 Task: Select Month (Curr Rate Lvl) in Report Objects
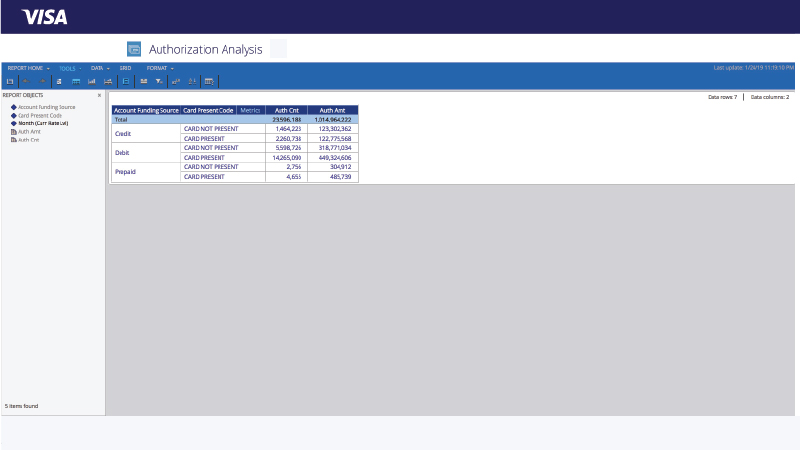42,123
